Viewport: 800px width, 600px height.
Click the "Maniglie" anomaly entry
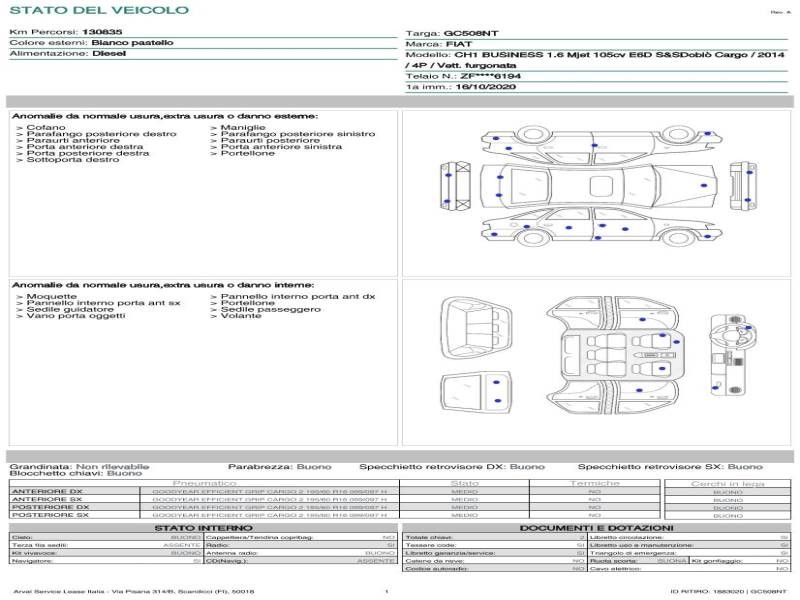pos(243,128)
